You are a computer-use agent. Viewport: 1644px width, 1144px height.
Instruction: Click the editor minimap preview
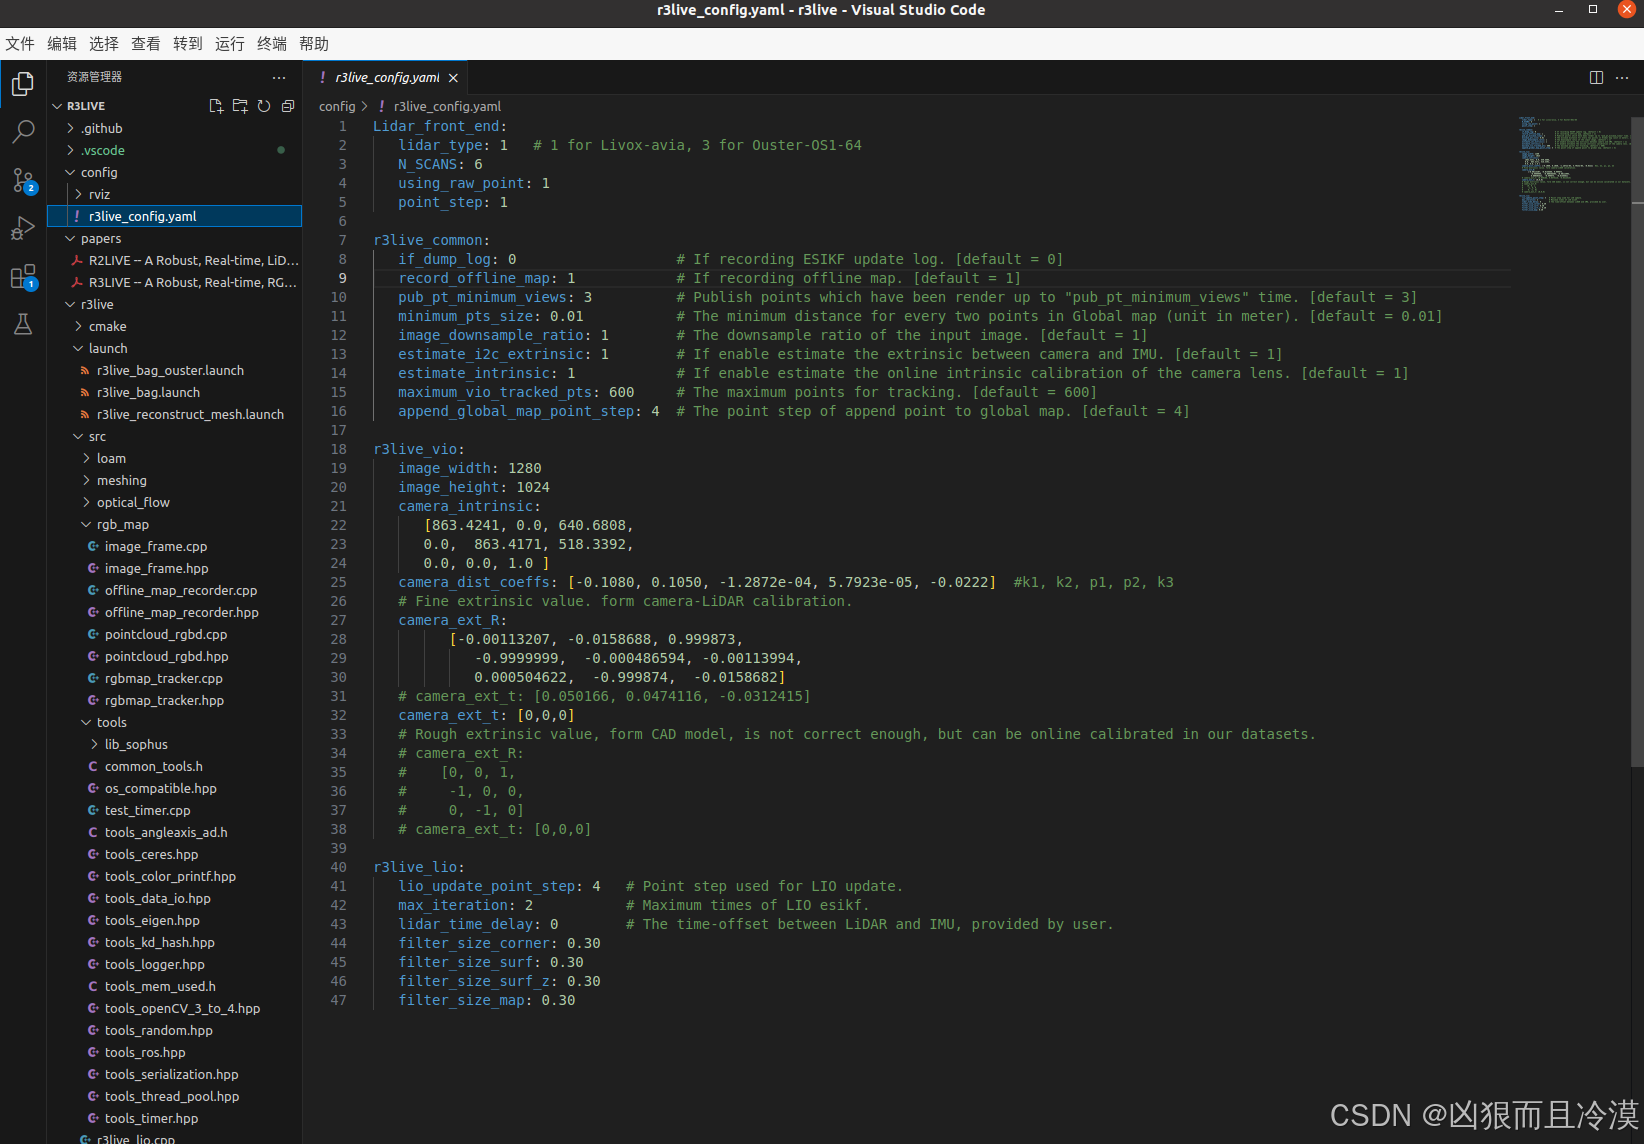[1574, 165]
